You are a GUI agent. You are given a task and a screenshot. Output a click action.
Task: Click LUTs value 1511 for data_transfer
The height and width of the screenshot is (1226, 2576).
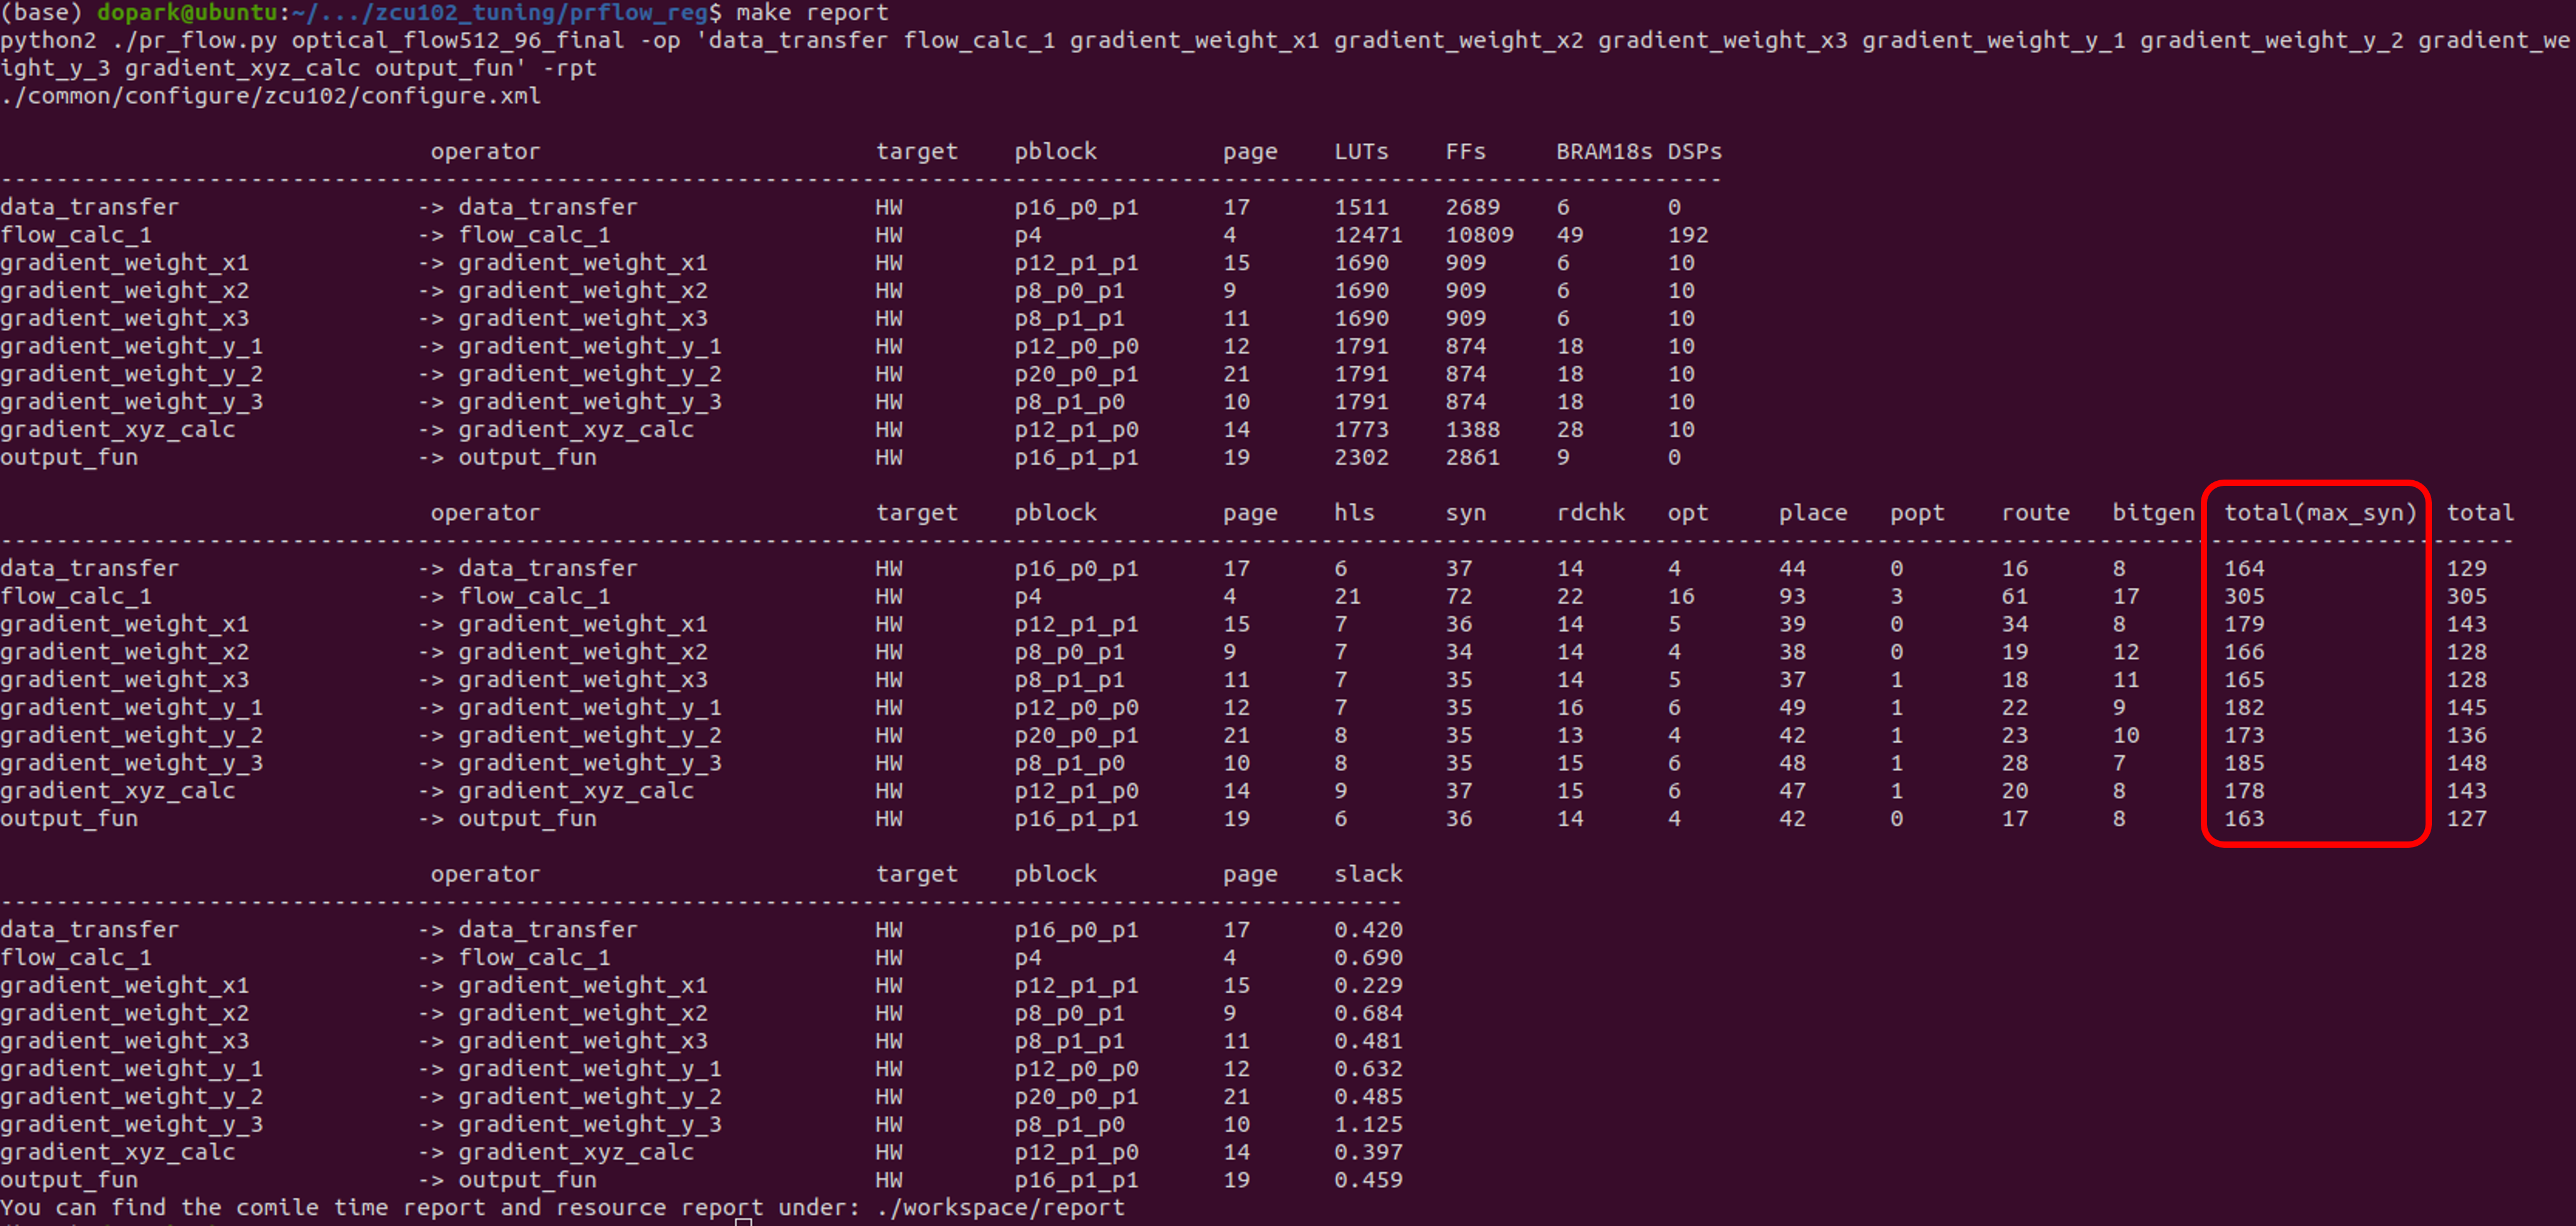click(x=1361, y=207)
